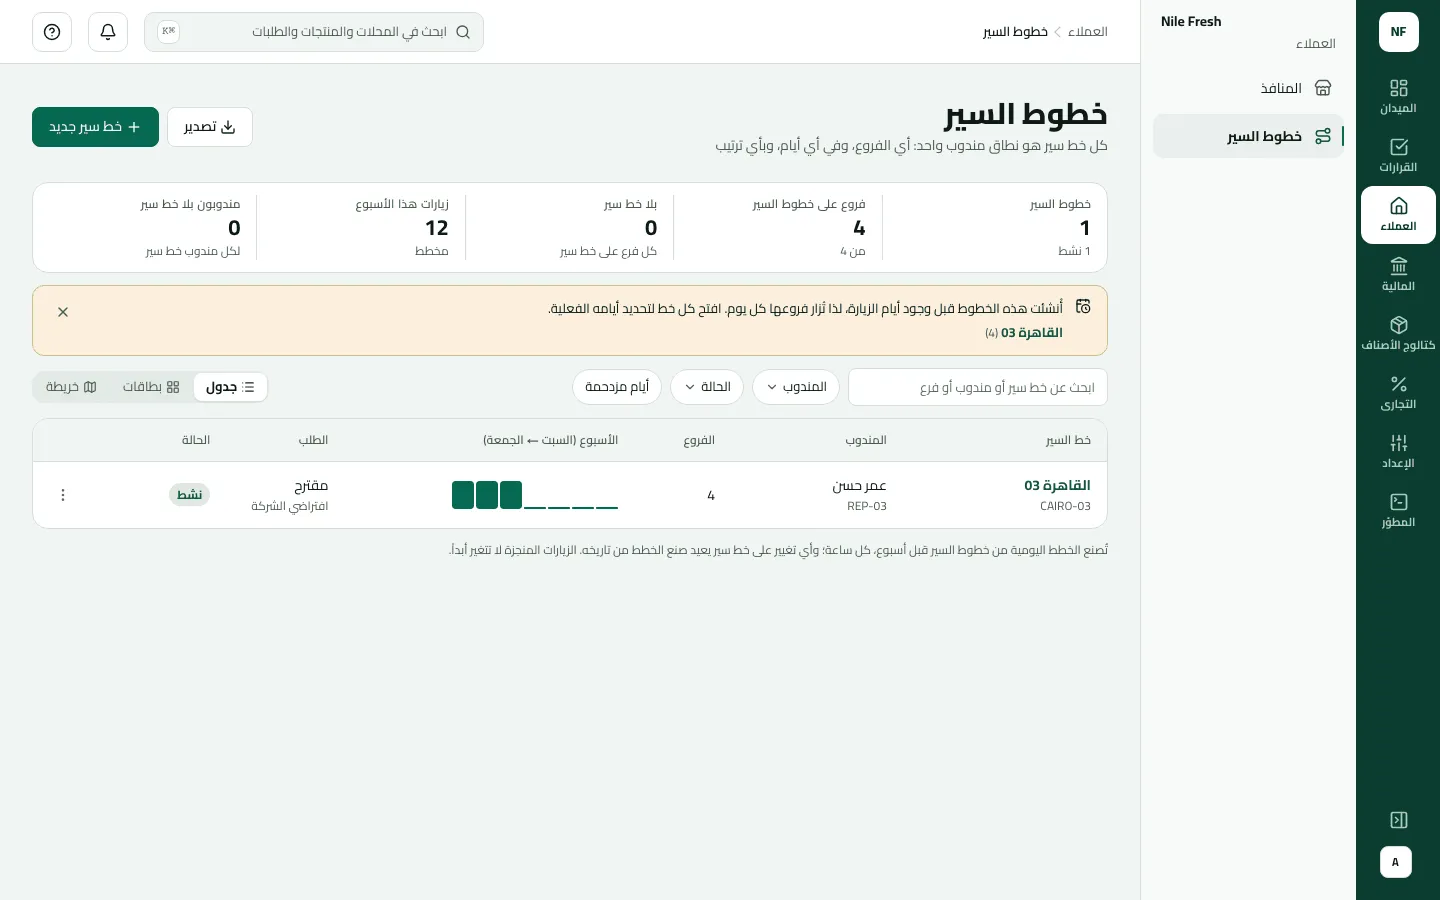Click زيارات هذا الأسبوع stat value 12
The height and width of the screenshot is (900, 1440).
[x=436, y=228]
